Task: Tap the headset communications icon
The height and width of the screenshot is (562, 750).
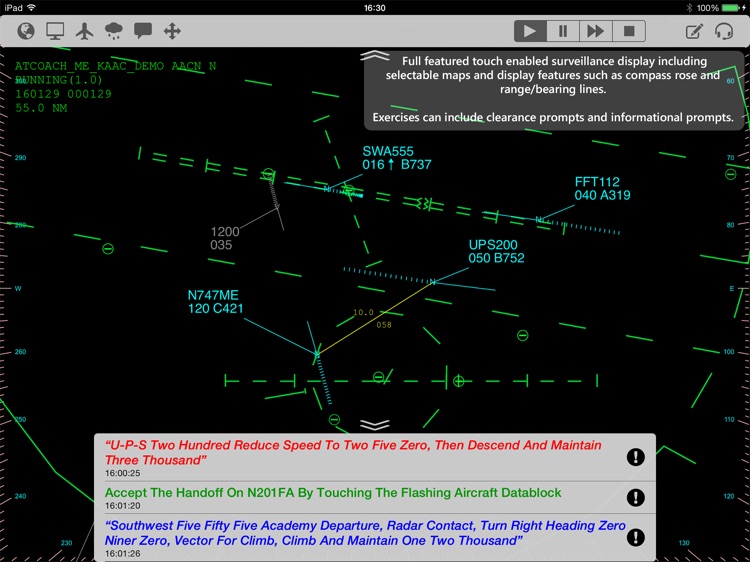Action: point(724,31)
